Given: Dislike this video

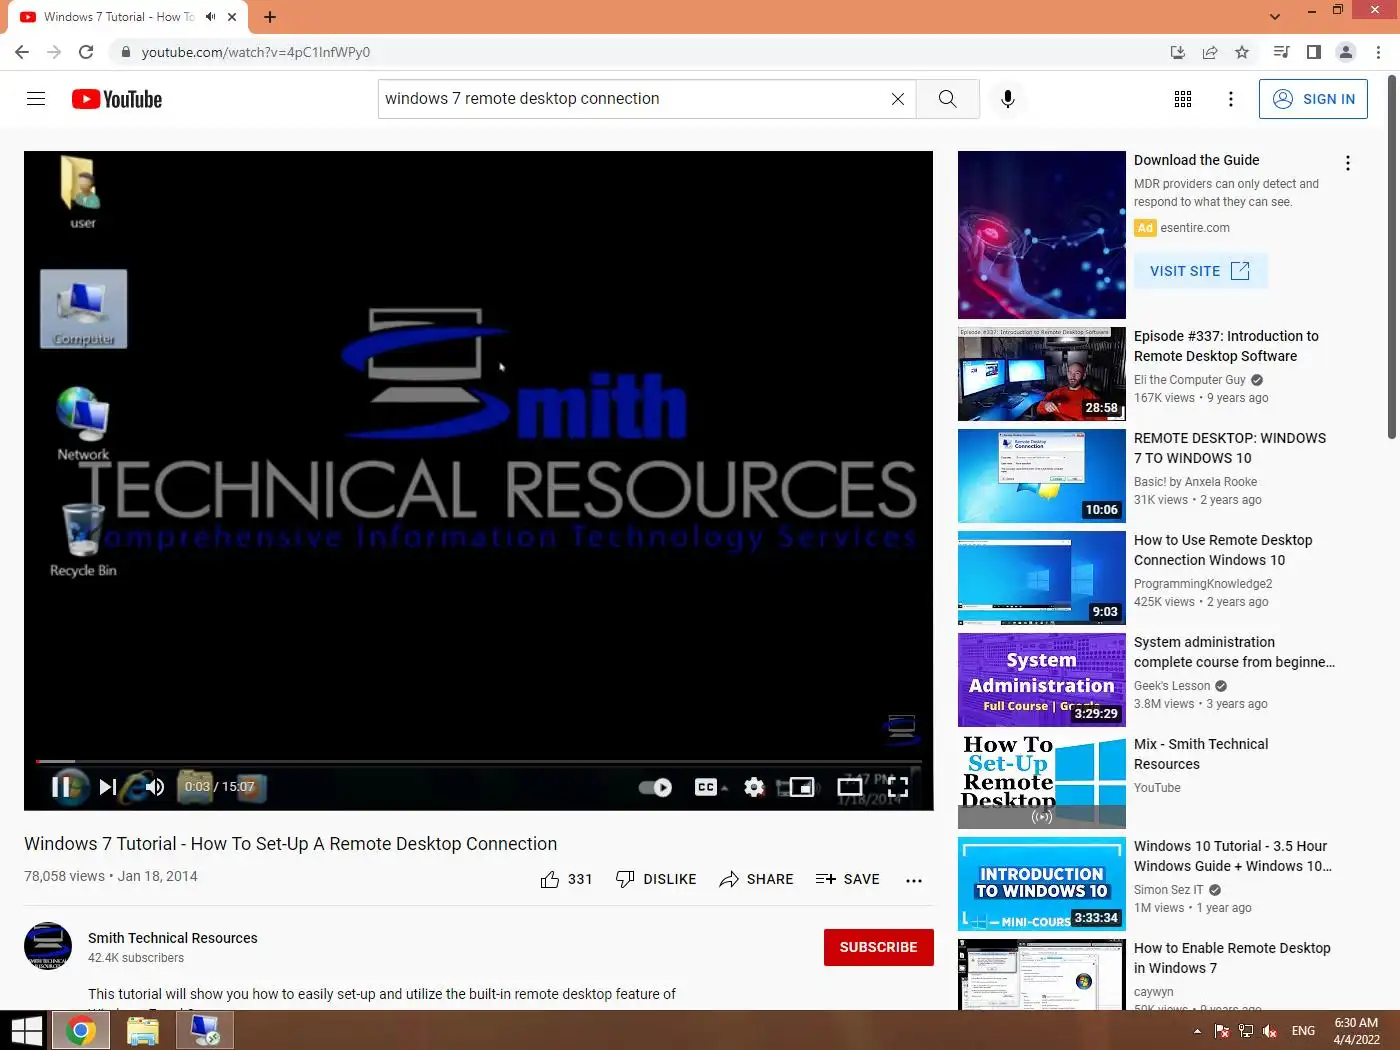Looking at the screenshot, I should pos(656,879).
